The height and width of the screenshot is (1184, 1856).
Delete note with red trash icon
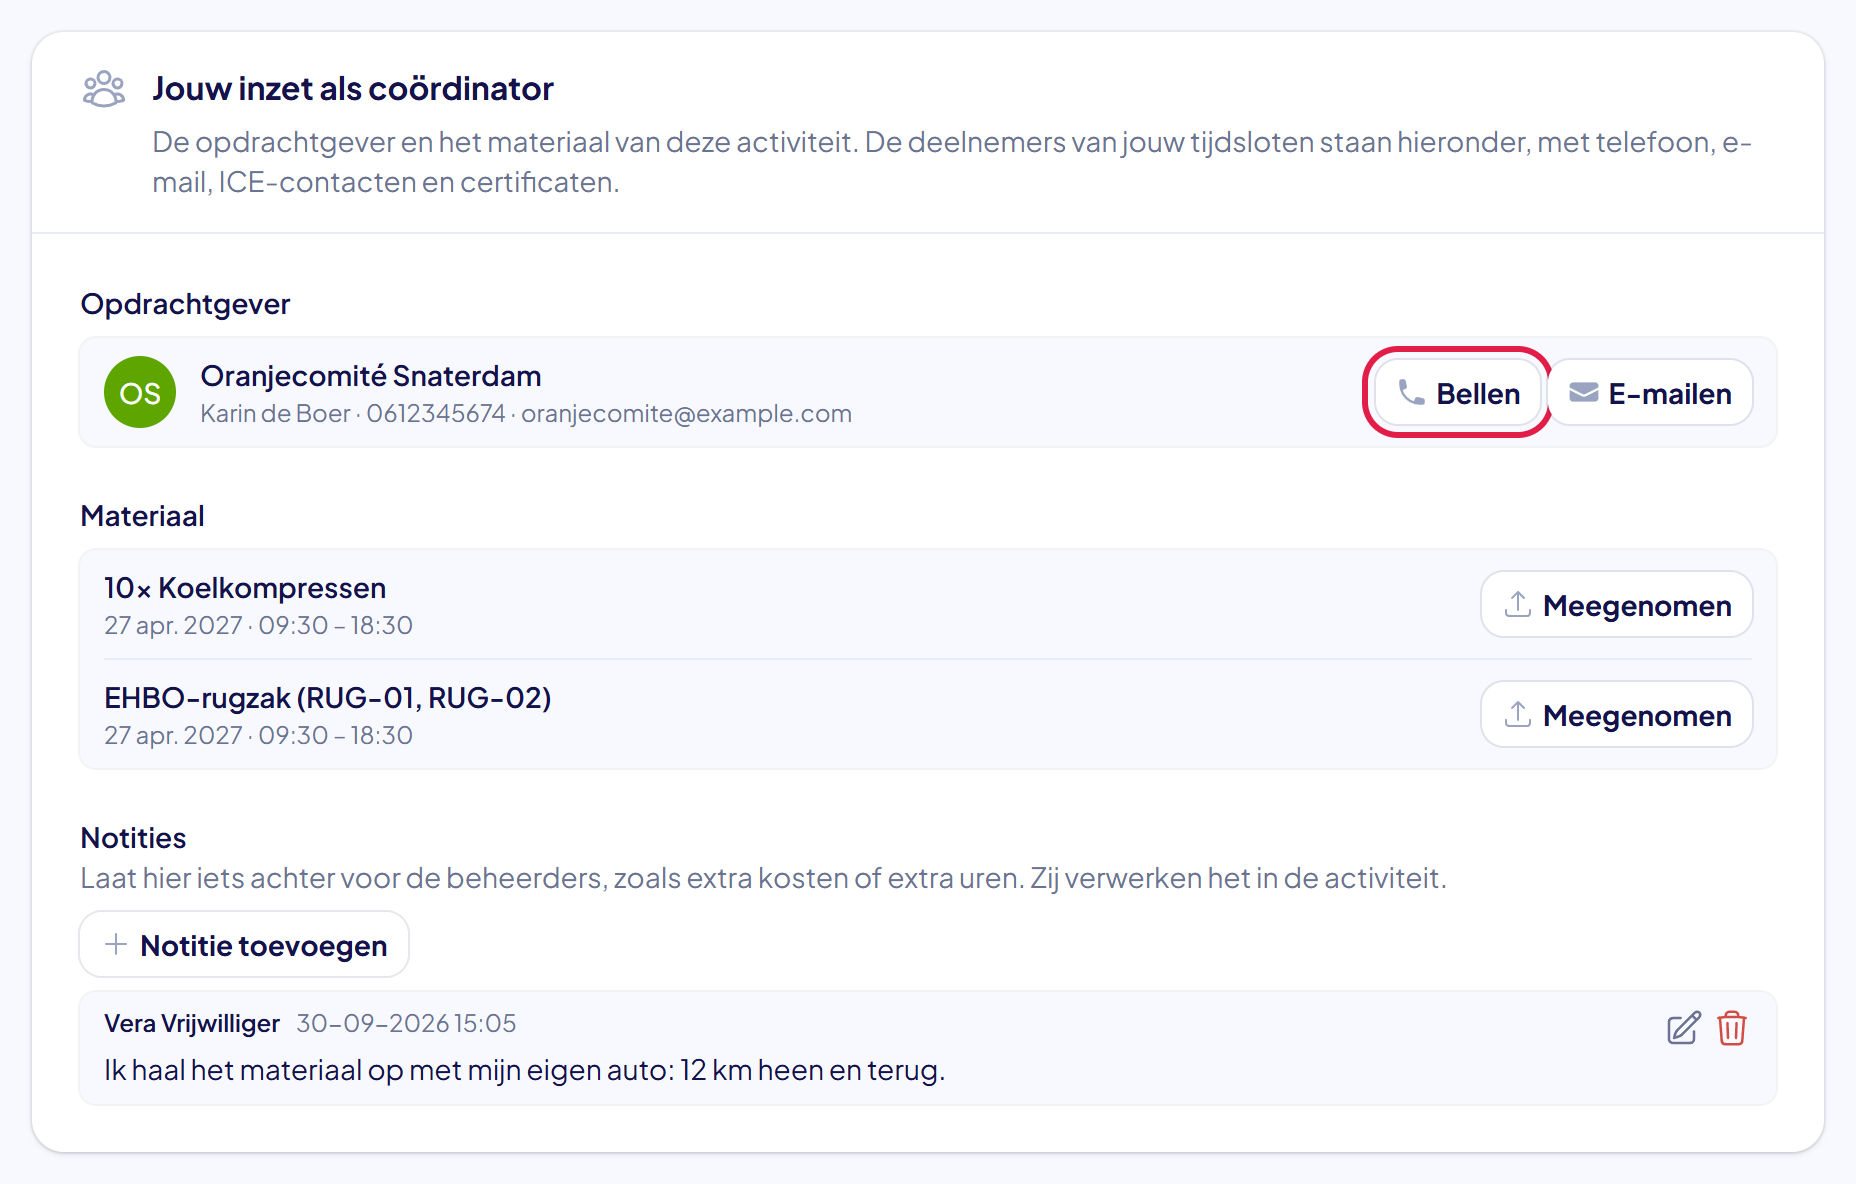[x=1732, y=1028]
